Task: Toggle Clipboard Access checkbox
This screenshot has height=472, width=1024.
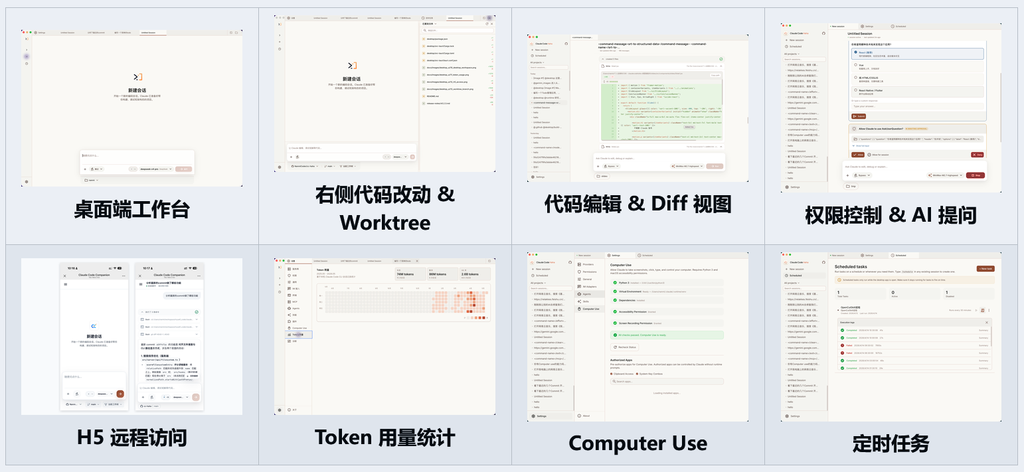Action: [611, 374]
